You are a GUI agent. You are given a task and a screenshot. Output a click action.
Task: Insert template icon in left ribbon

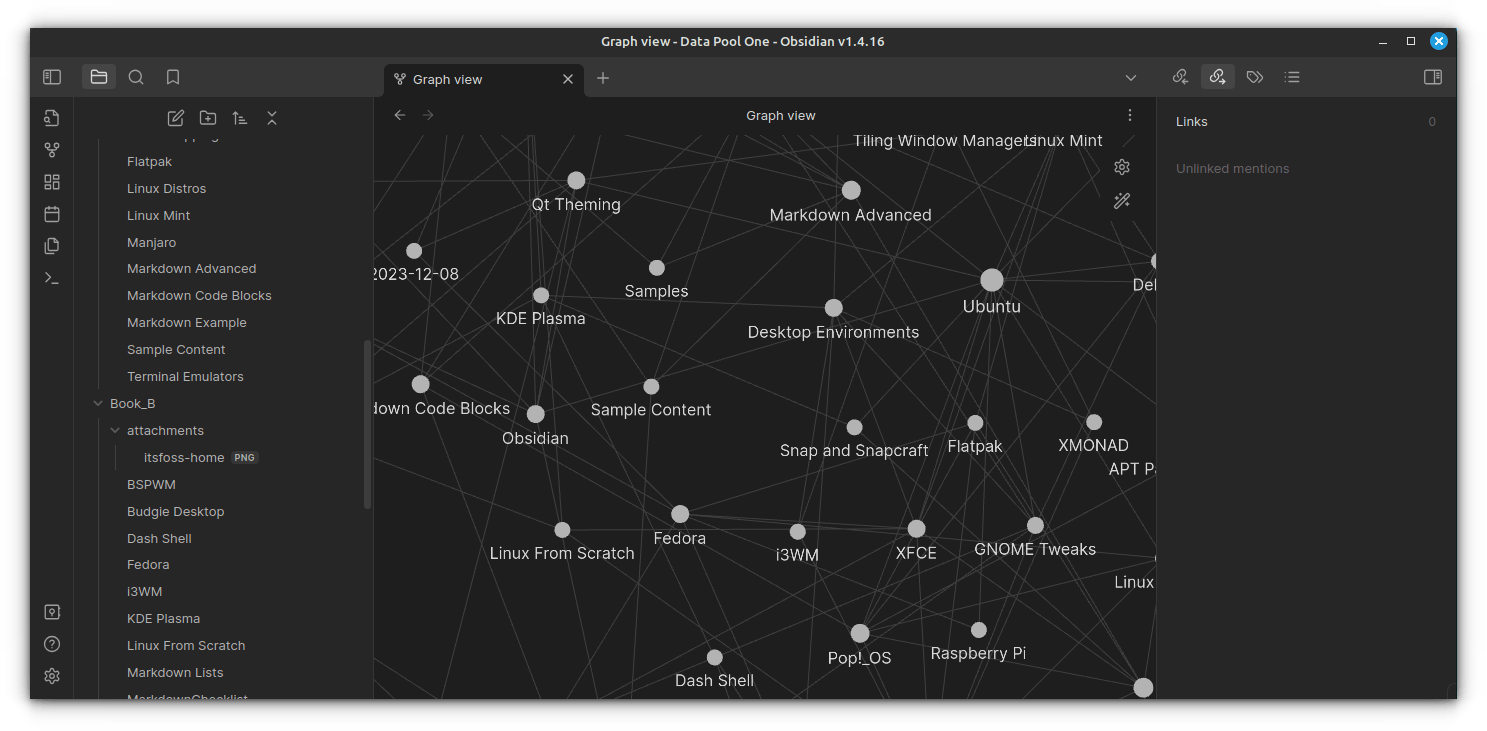52,246
